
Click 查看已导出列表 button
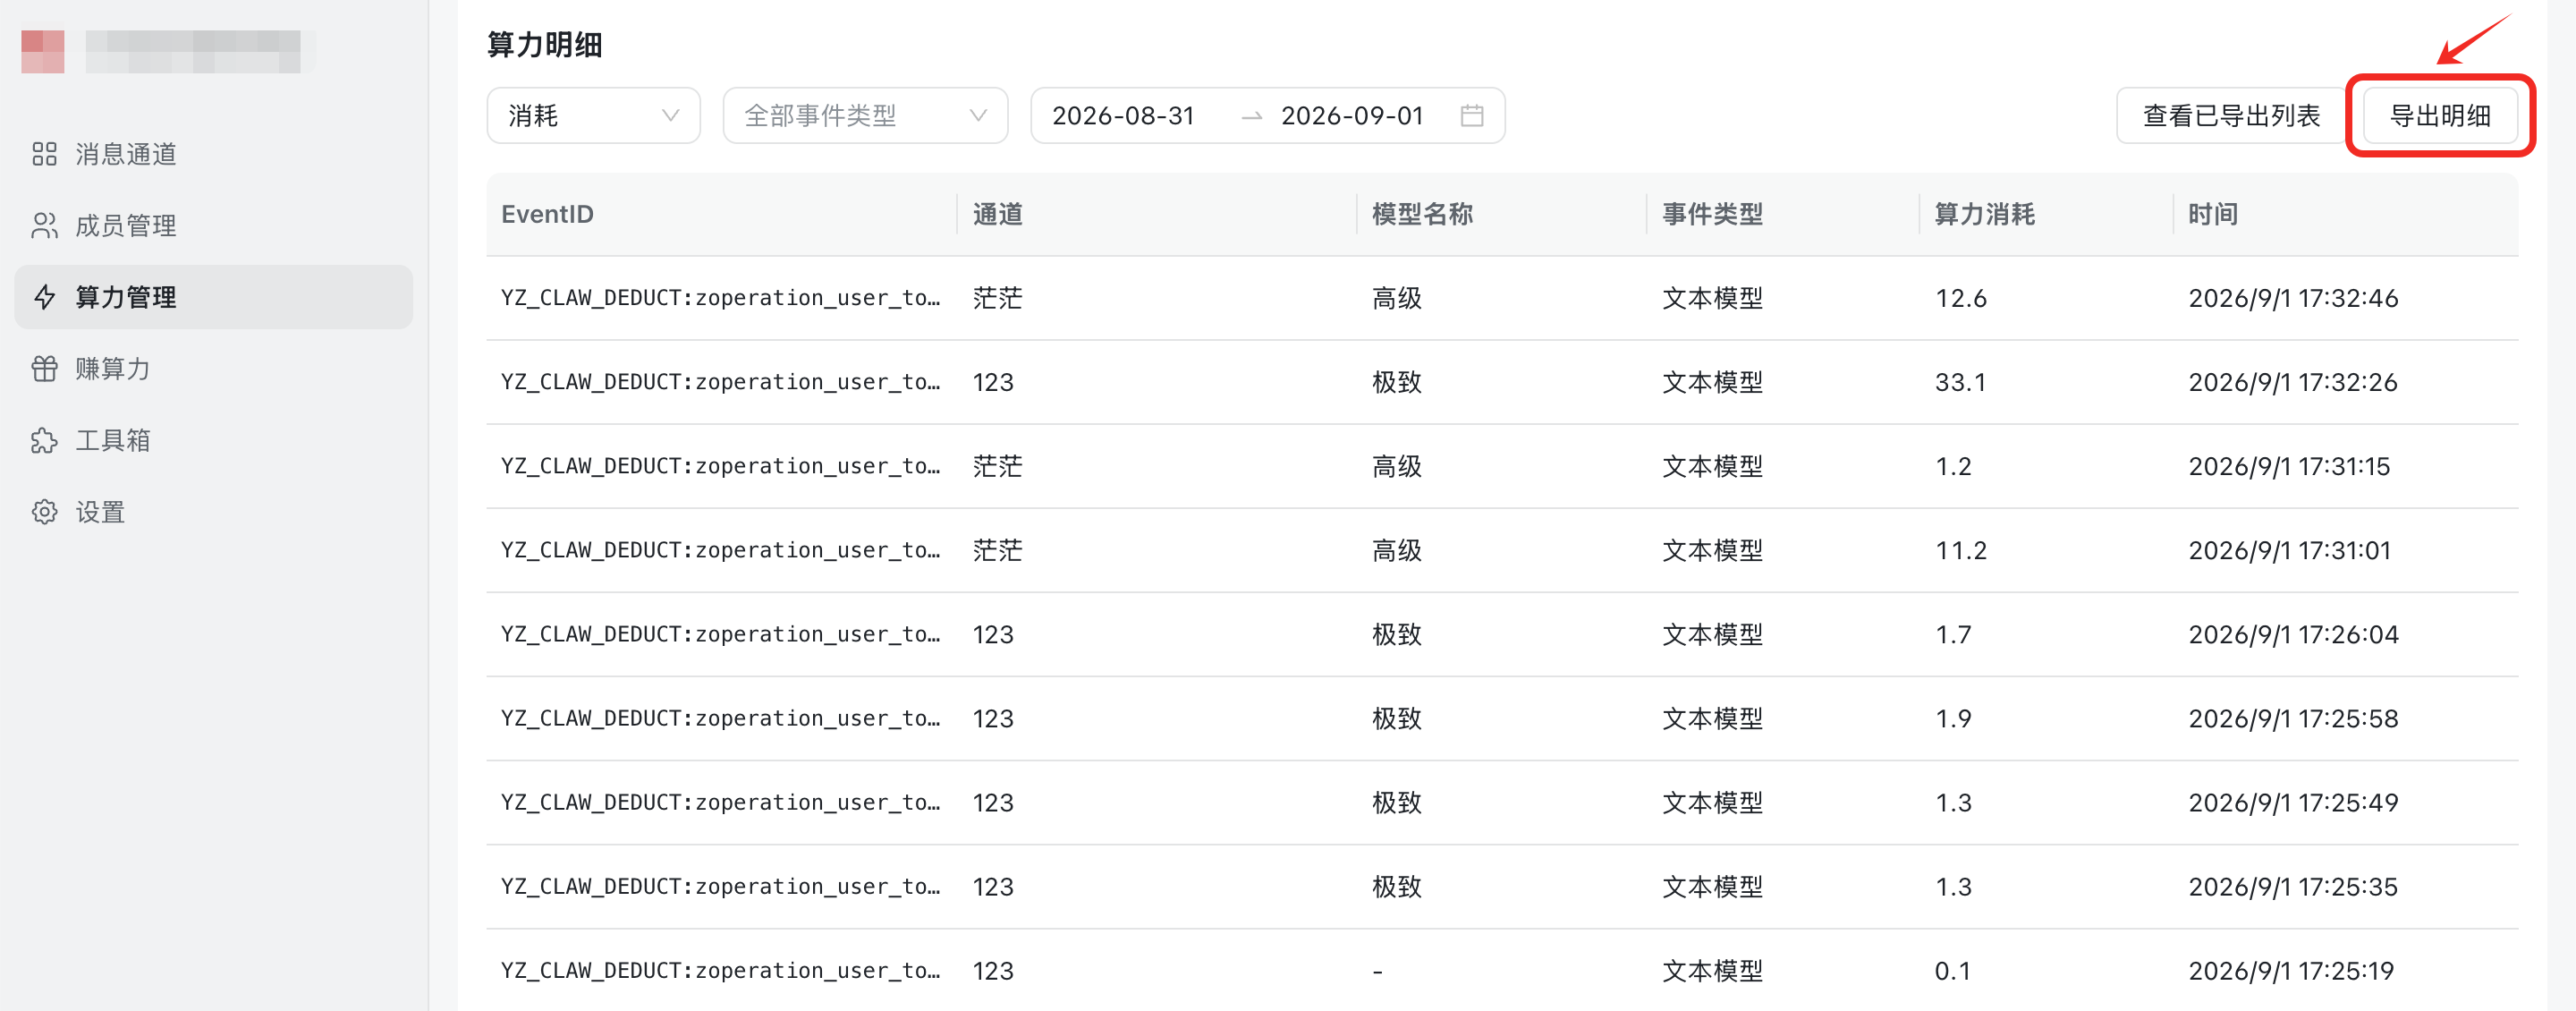coord(2231,116)
